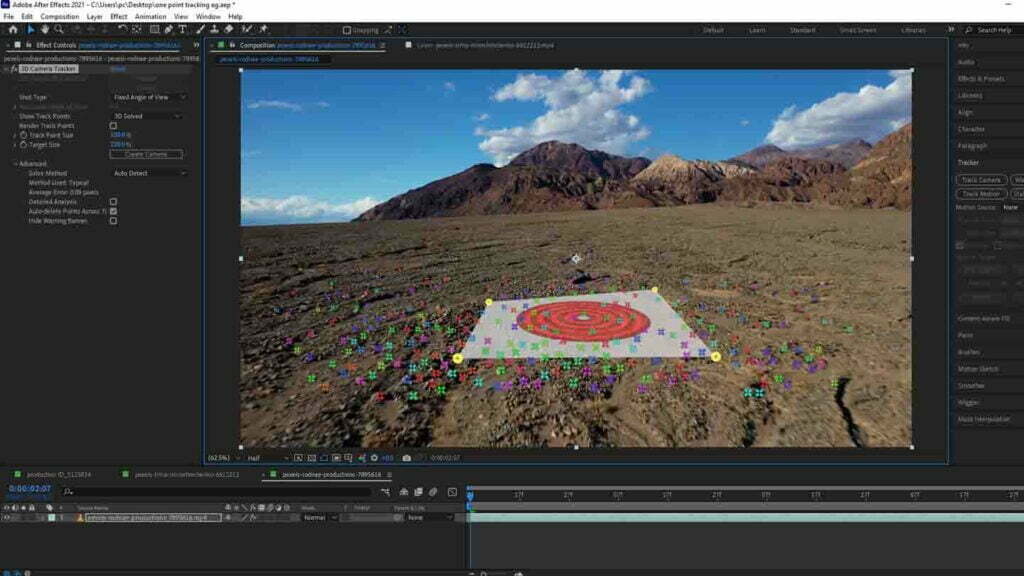
Task: Open the Composition menu
Action: coord(59,17)
